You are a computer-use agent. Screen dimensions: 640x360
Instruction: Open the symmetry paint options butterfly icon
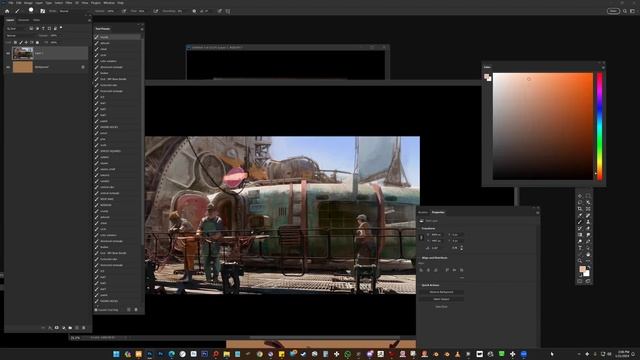pyautogui.click(x=228, y=11)
